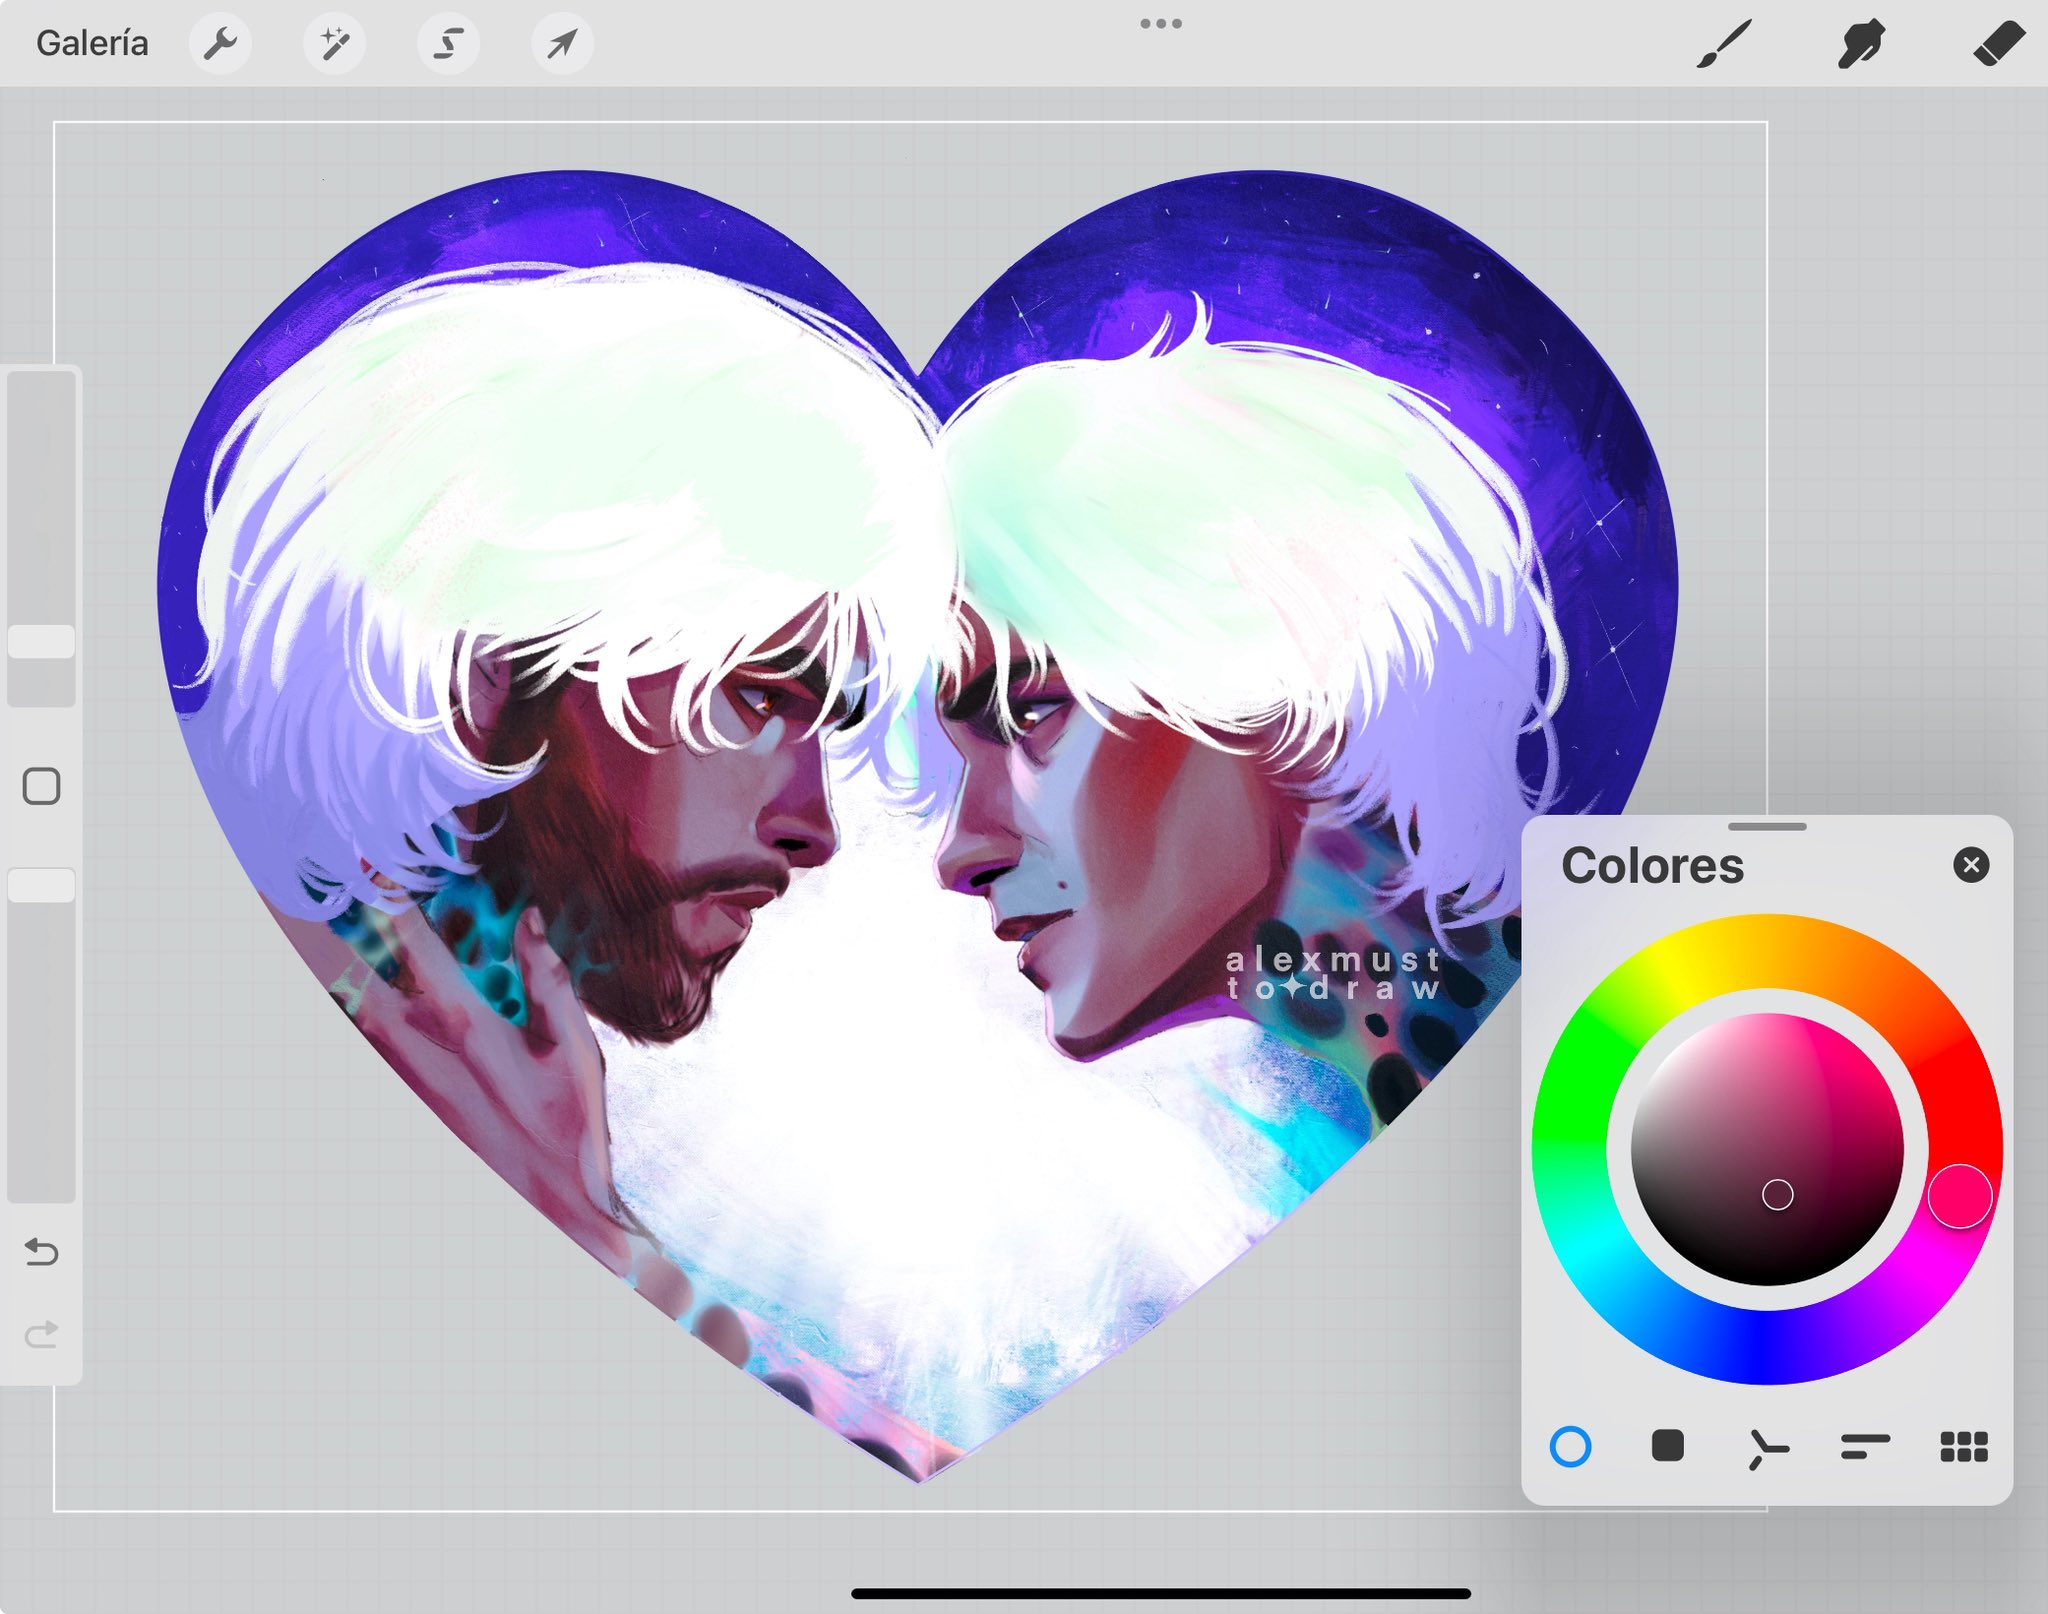Select the Paint brush tool
This screenshot has height=1614, width=2048.
[1724, 44]
